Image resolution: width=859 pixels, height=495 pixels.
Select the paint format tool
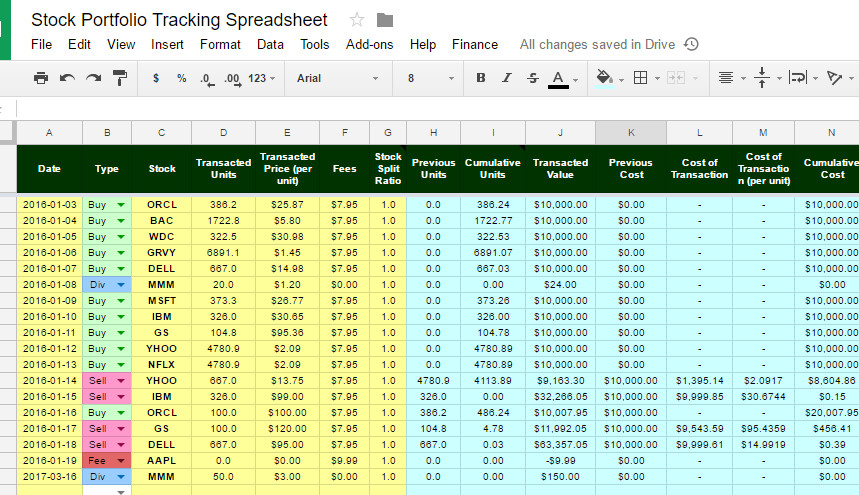tap(120, 78)
